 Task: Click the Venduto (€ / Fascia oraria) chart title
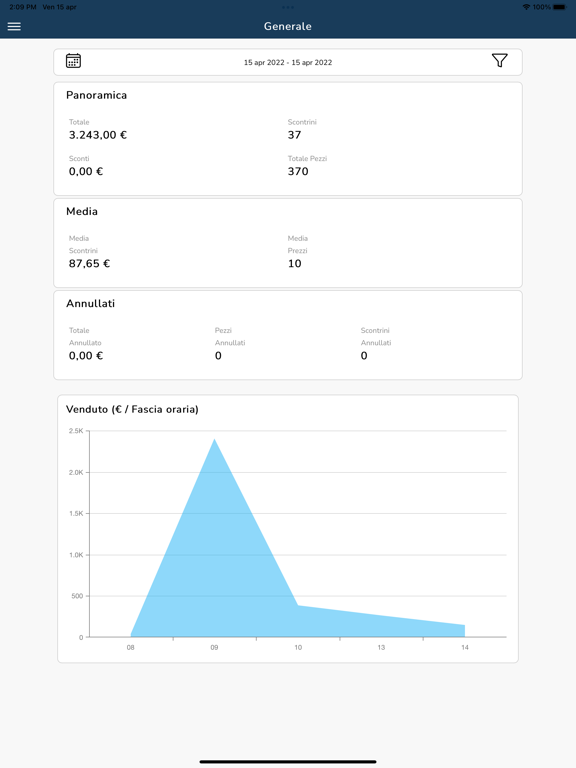[132, 409]
